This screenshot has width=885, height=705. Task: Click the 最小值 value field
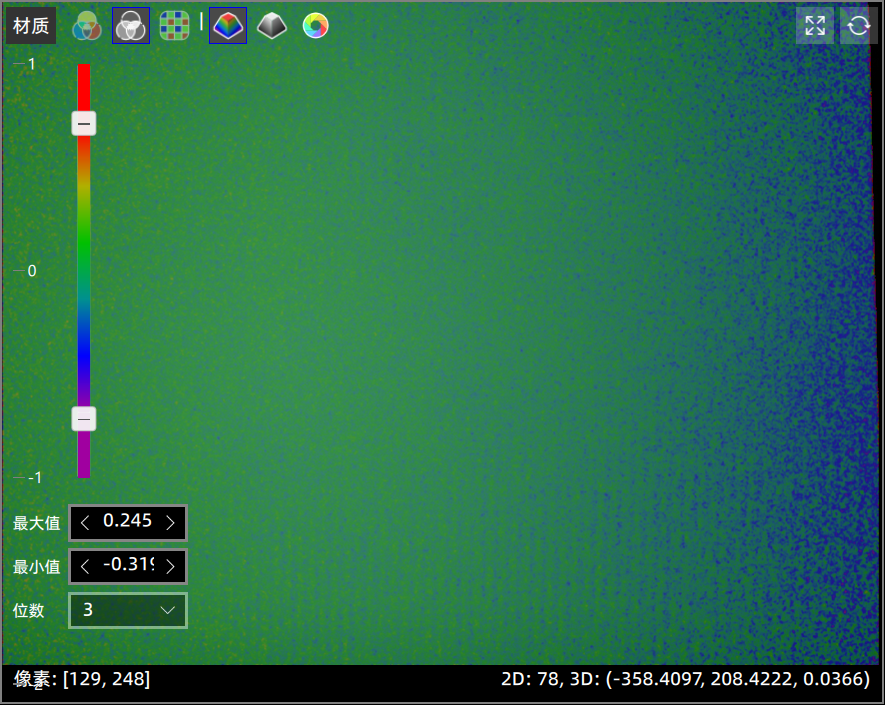[x=128, y=566]
